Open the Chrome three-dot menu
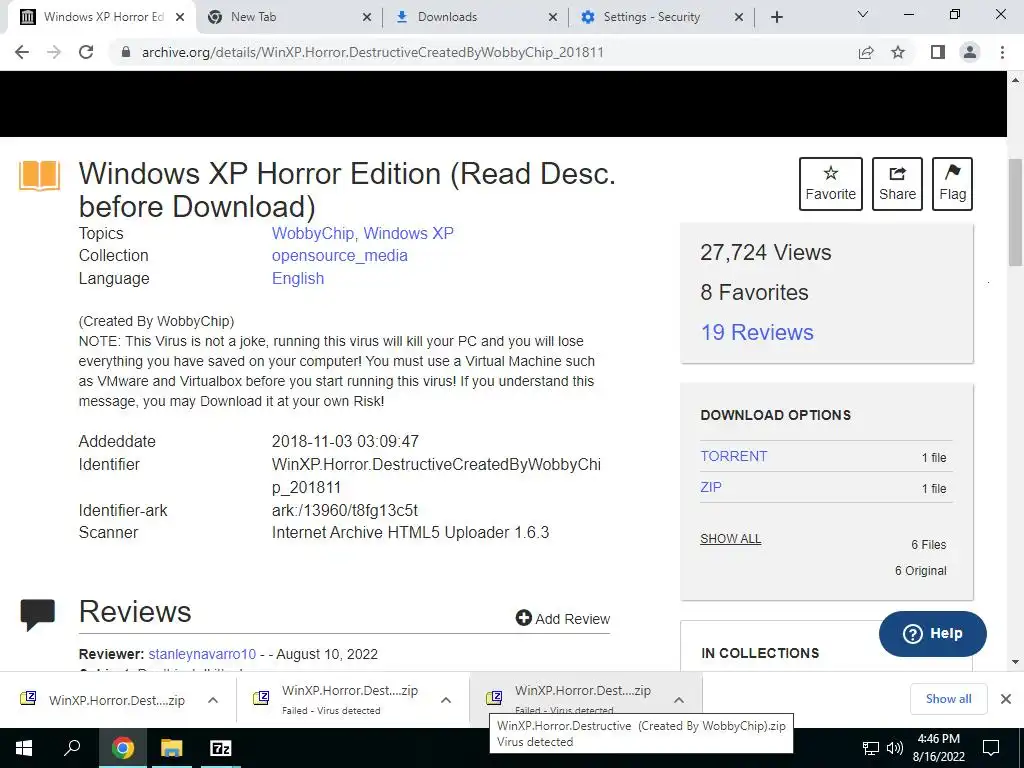1024x768 pixels. point(1002,52)
